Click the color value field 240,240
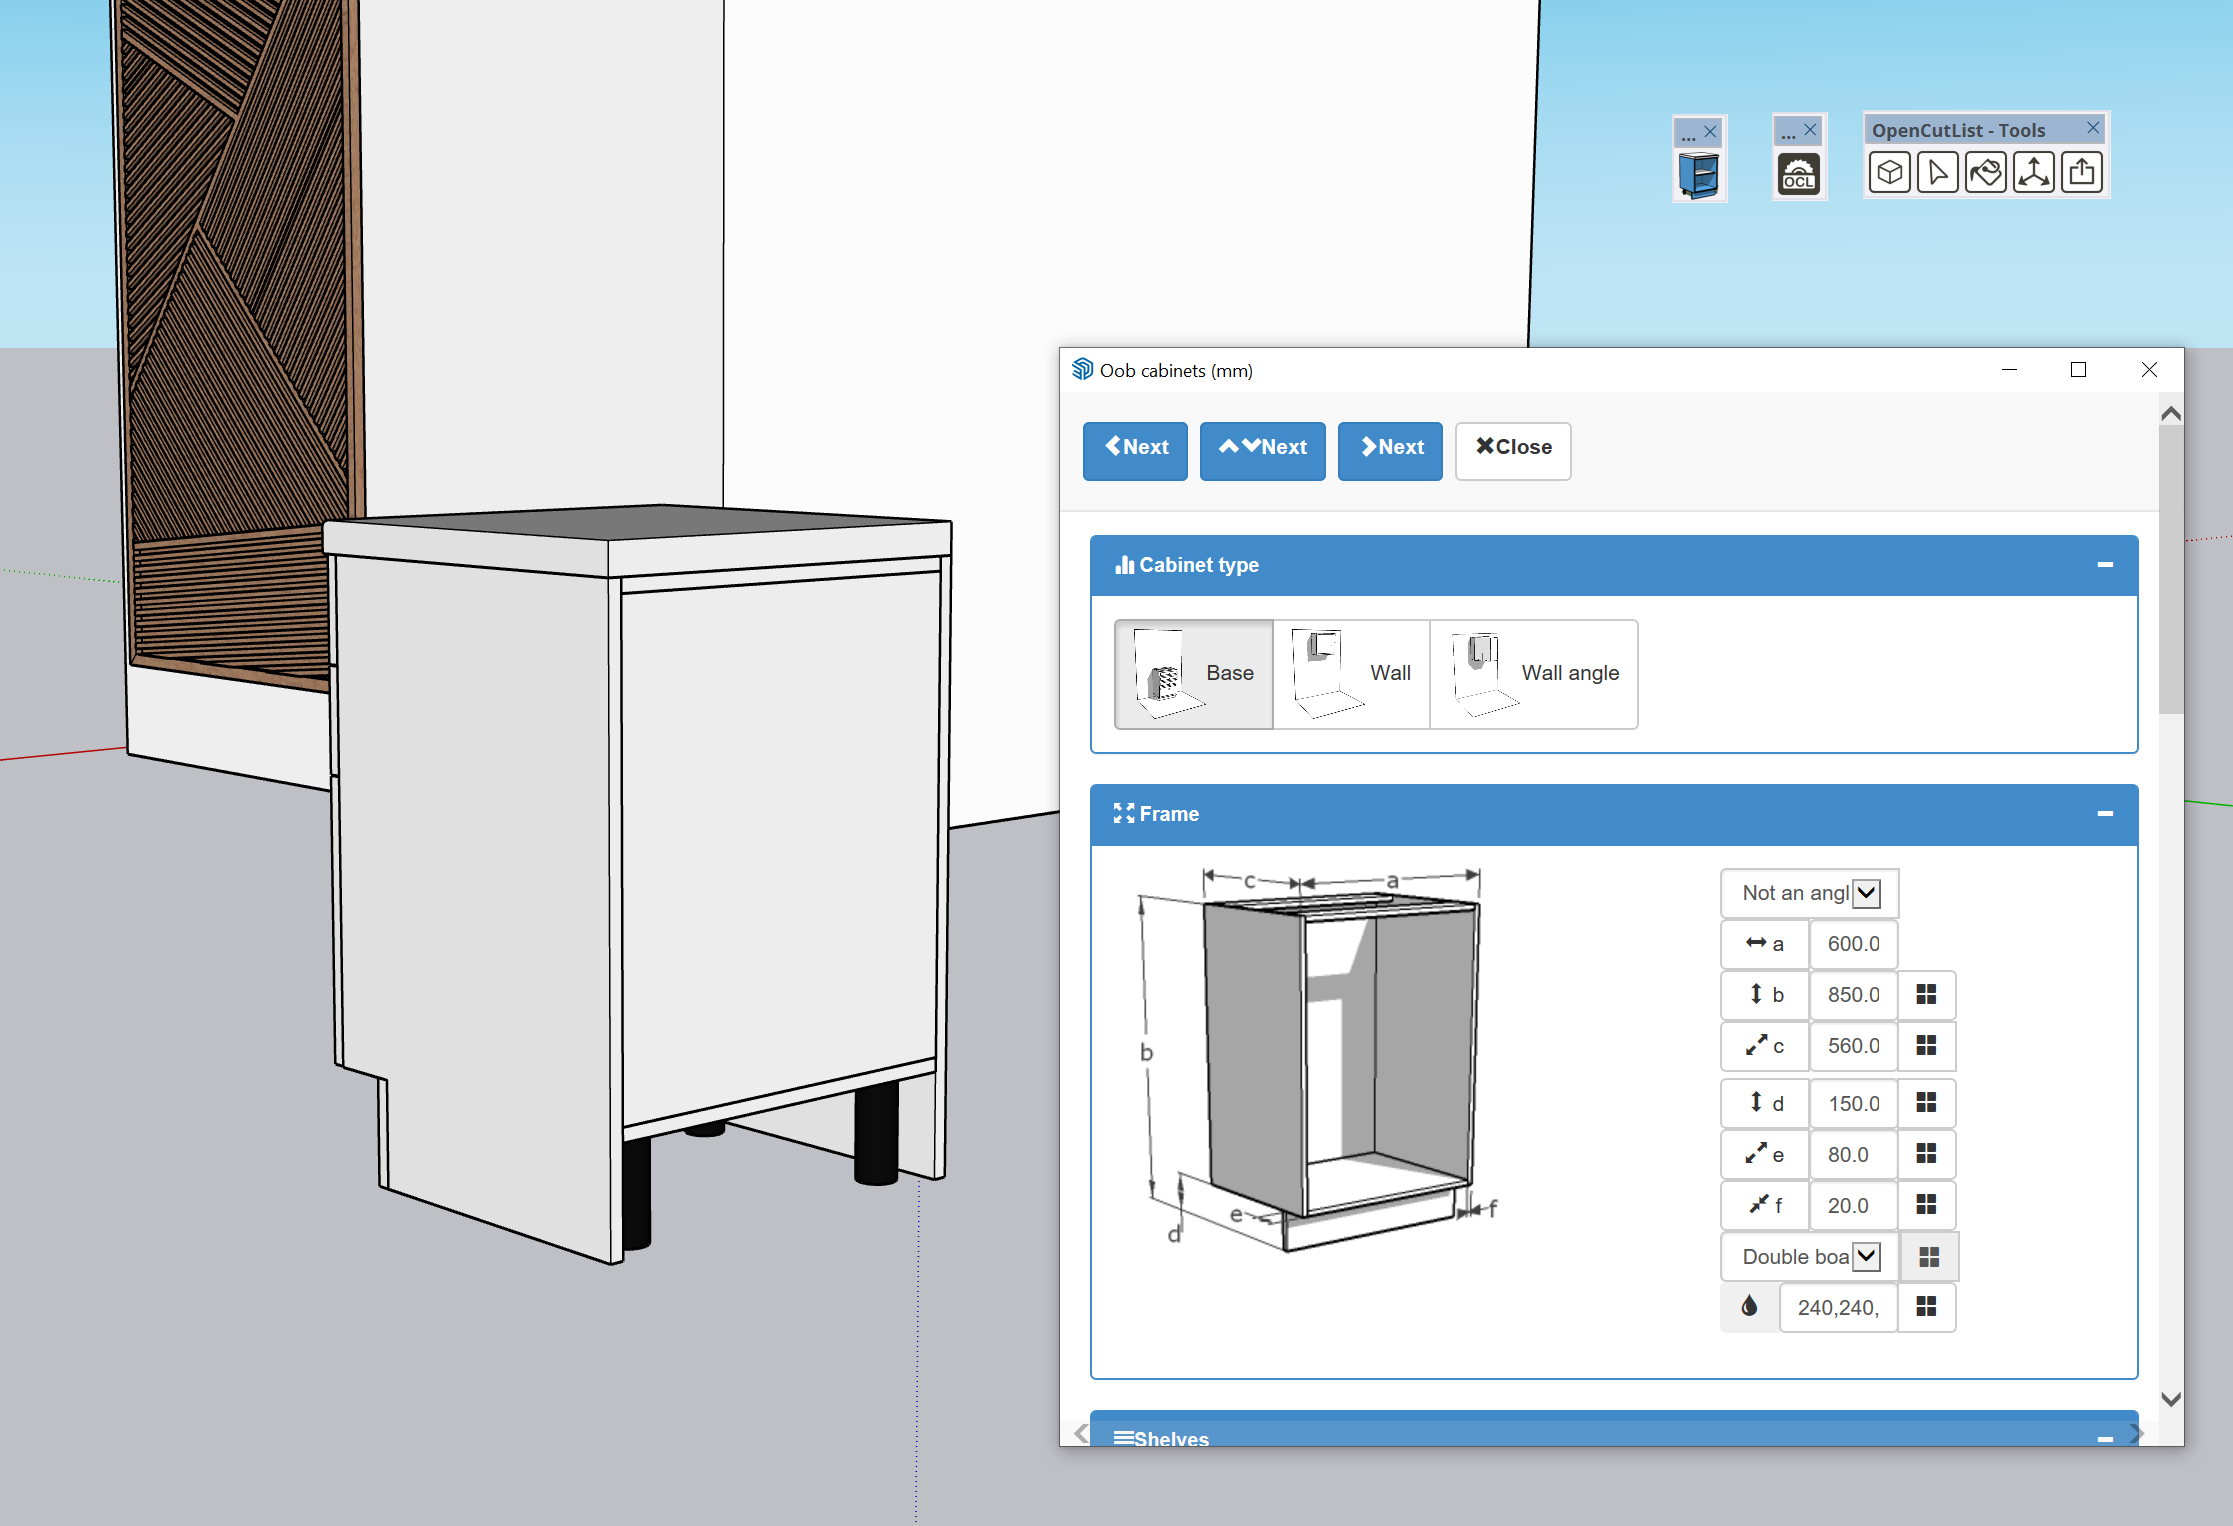2233x1526 pixels. click(1838, 1307)
